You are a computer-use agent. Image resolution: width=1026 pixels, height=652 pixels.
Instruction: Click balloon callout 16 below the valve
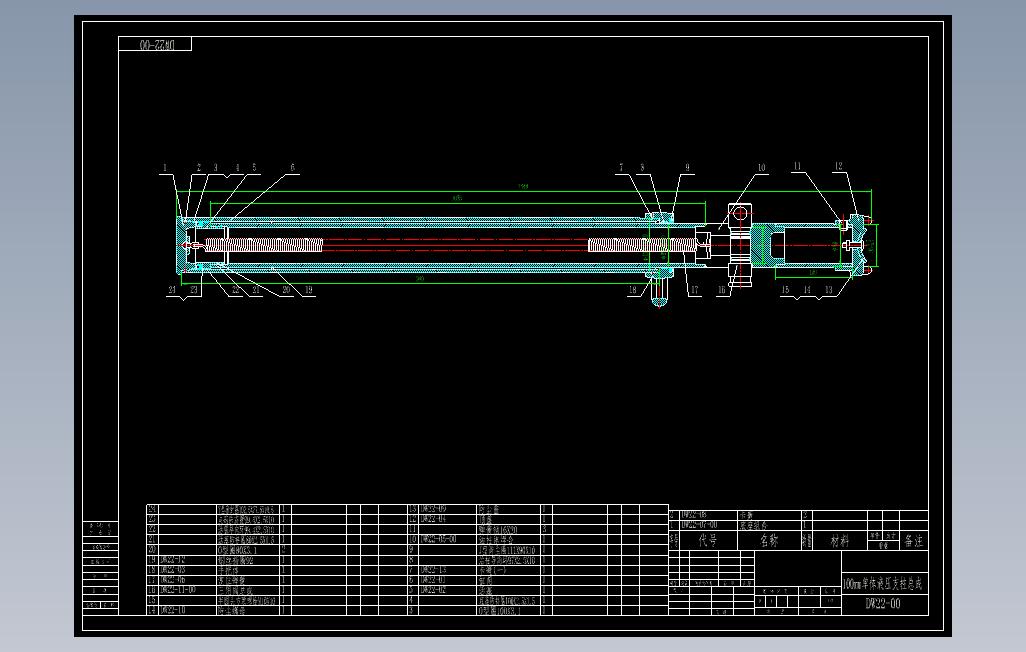tap(722, 289)
